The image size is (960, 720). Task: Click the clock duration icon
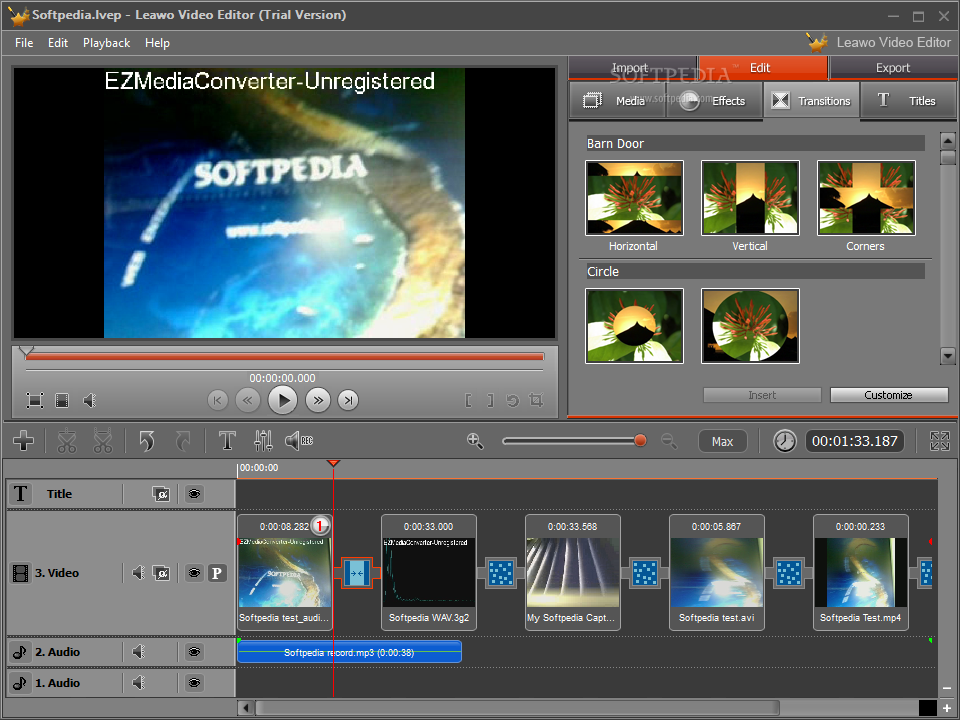(784, 441)
